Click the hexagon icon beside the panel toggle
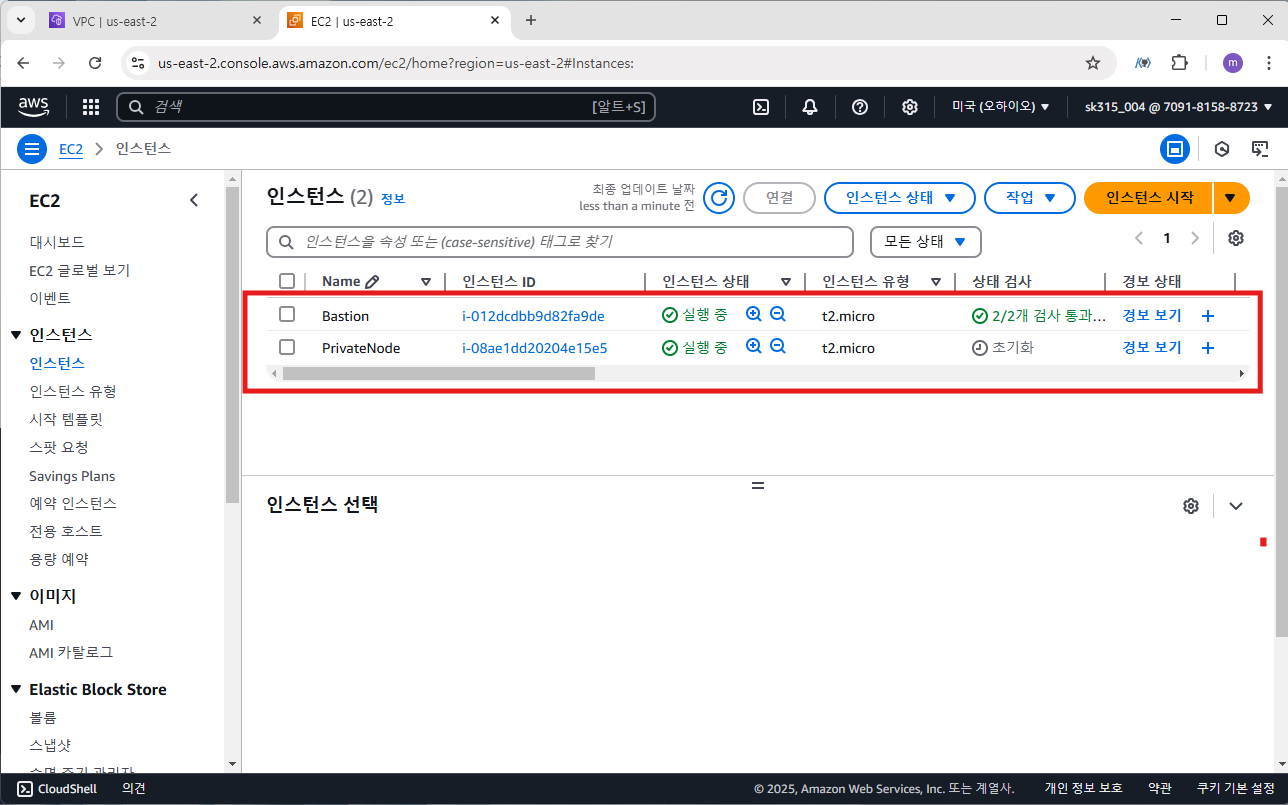This screenshot has width=1288, height=805. click(x=1221, y=149)
